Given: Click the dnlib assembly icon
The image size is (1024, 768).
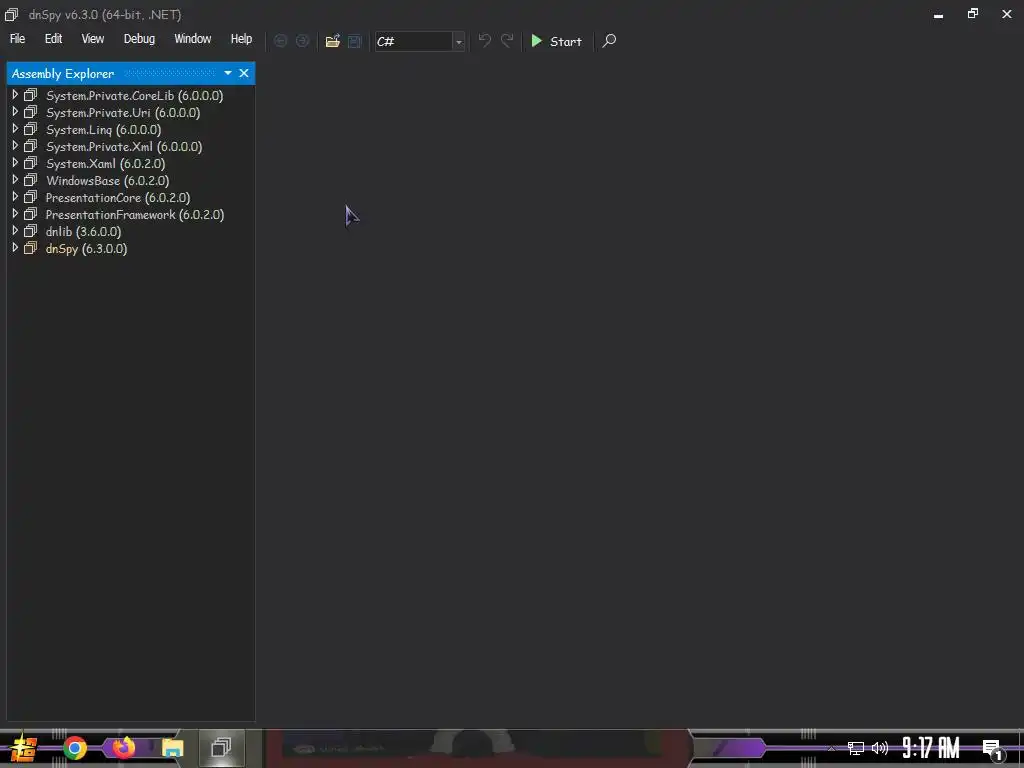Looking at the screenshot, I should point(31,231).
